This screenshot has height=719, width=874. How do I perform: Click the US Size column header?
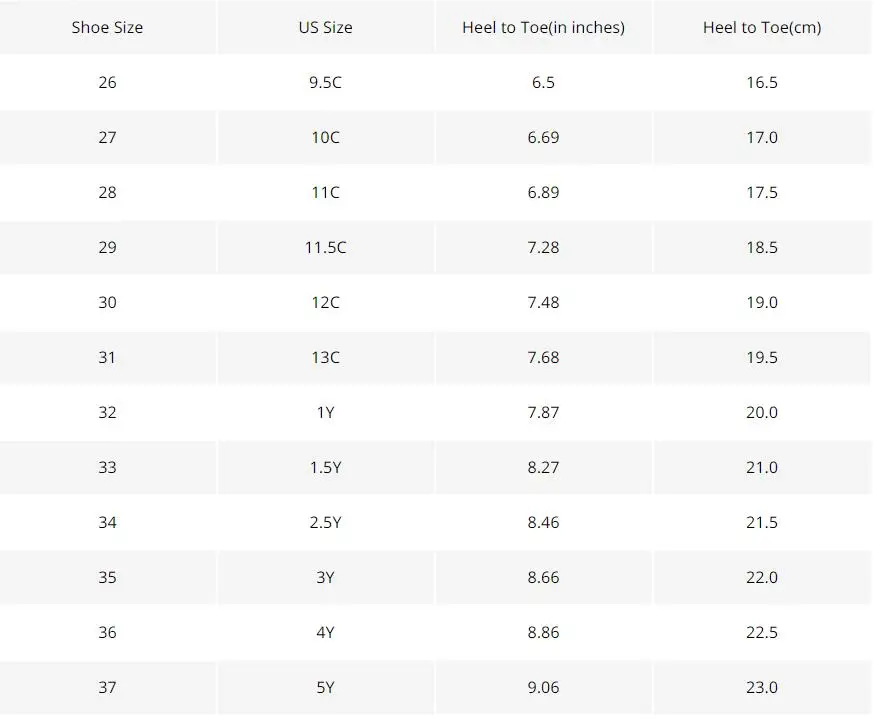pos(326,27)
